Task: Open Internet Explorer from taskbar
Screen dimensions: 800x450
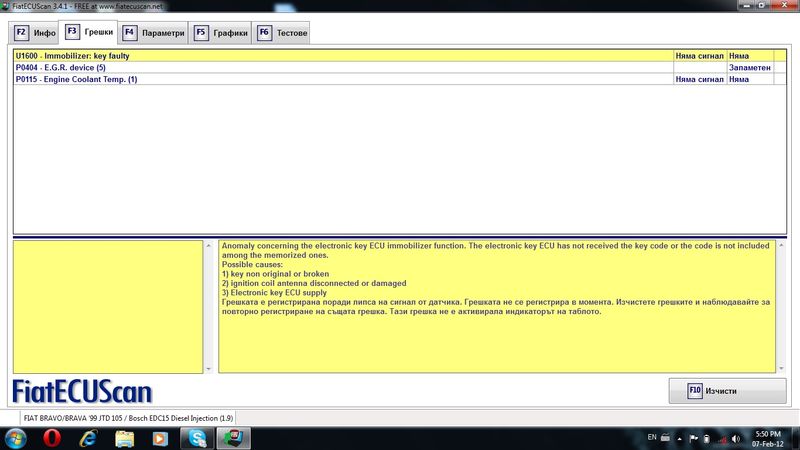Action: point(88,439)
